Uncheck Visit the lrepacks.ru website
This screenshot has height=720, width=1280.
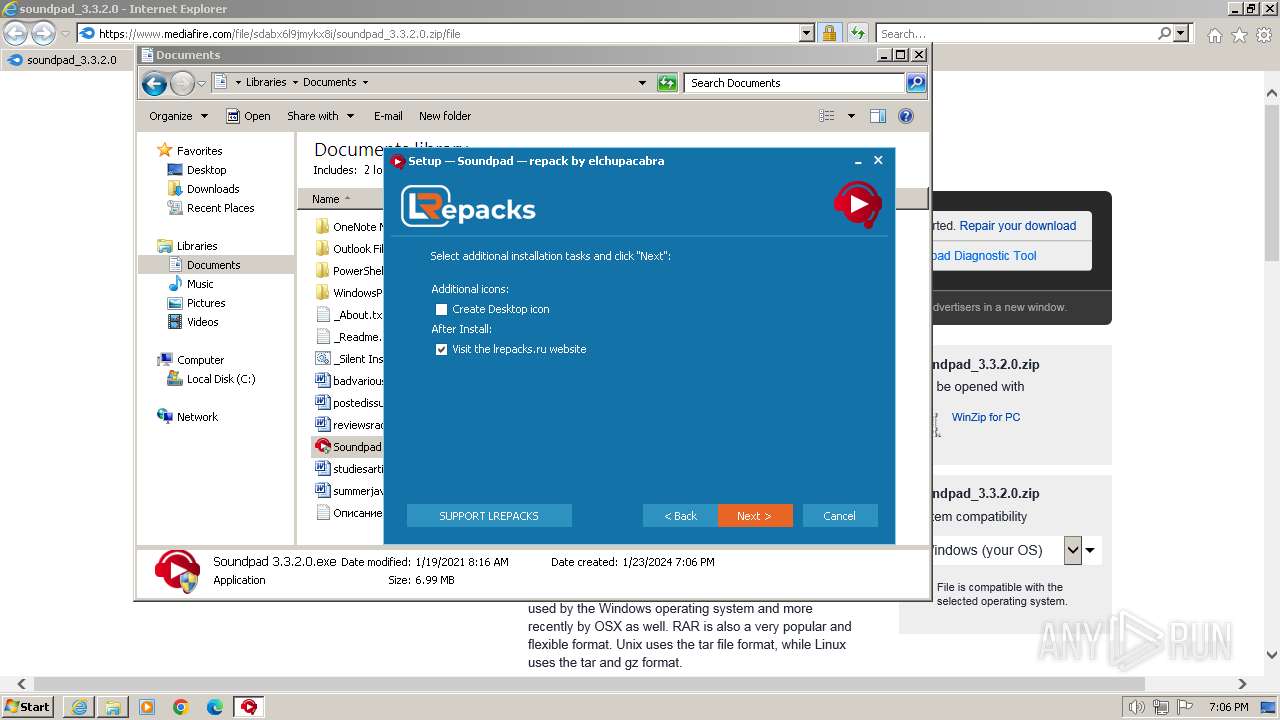tap(441, 349)
